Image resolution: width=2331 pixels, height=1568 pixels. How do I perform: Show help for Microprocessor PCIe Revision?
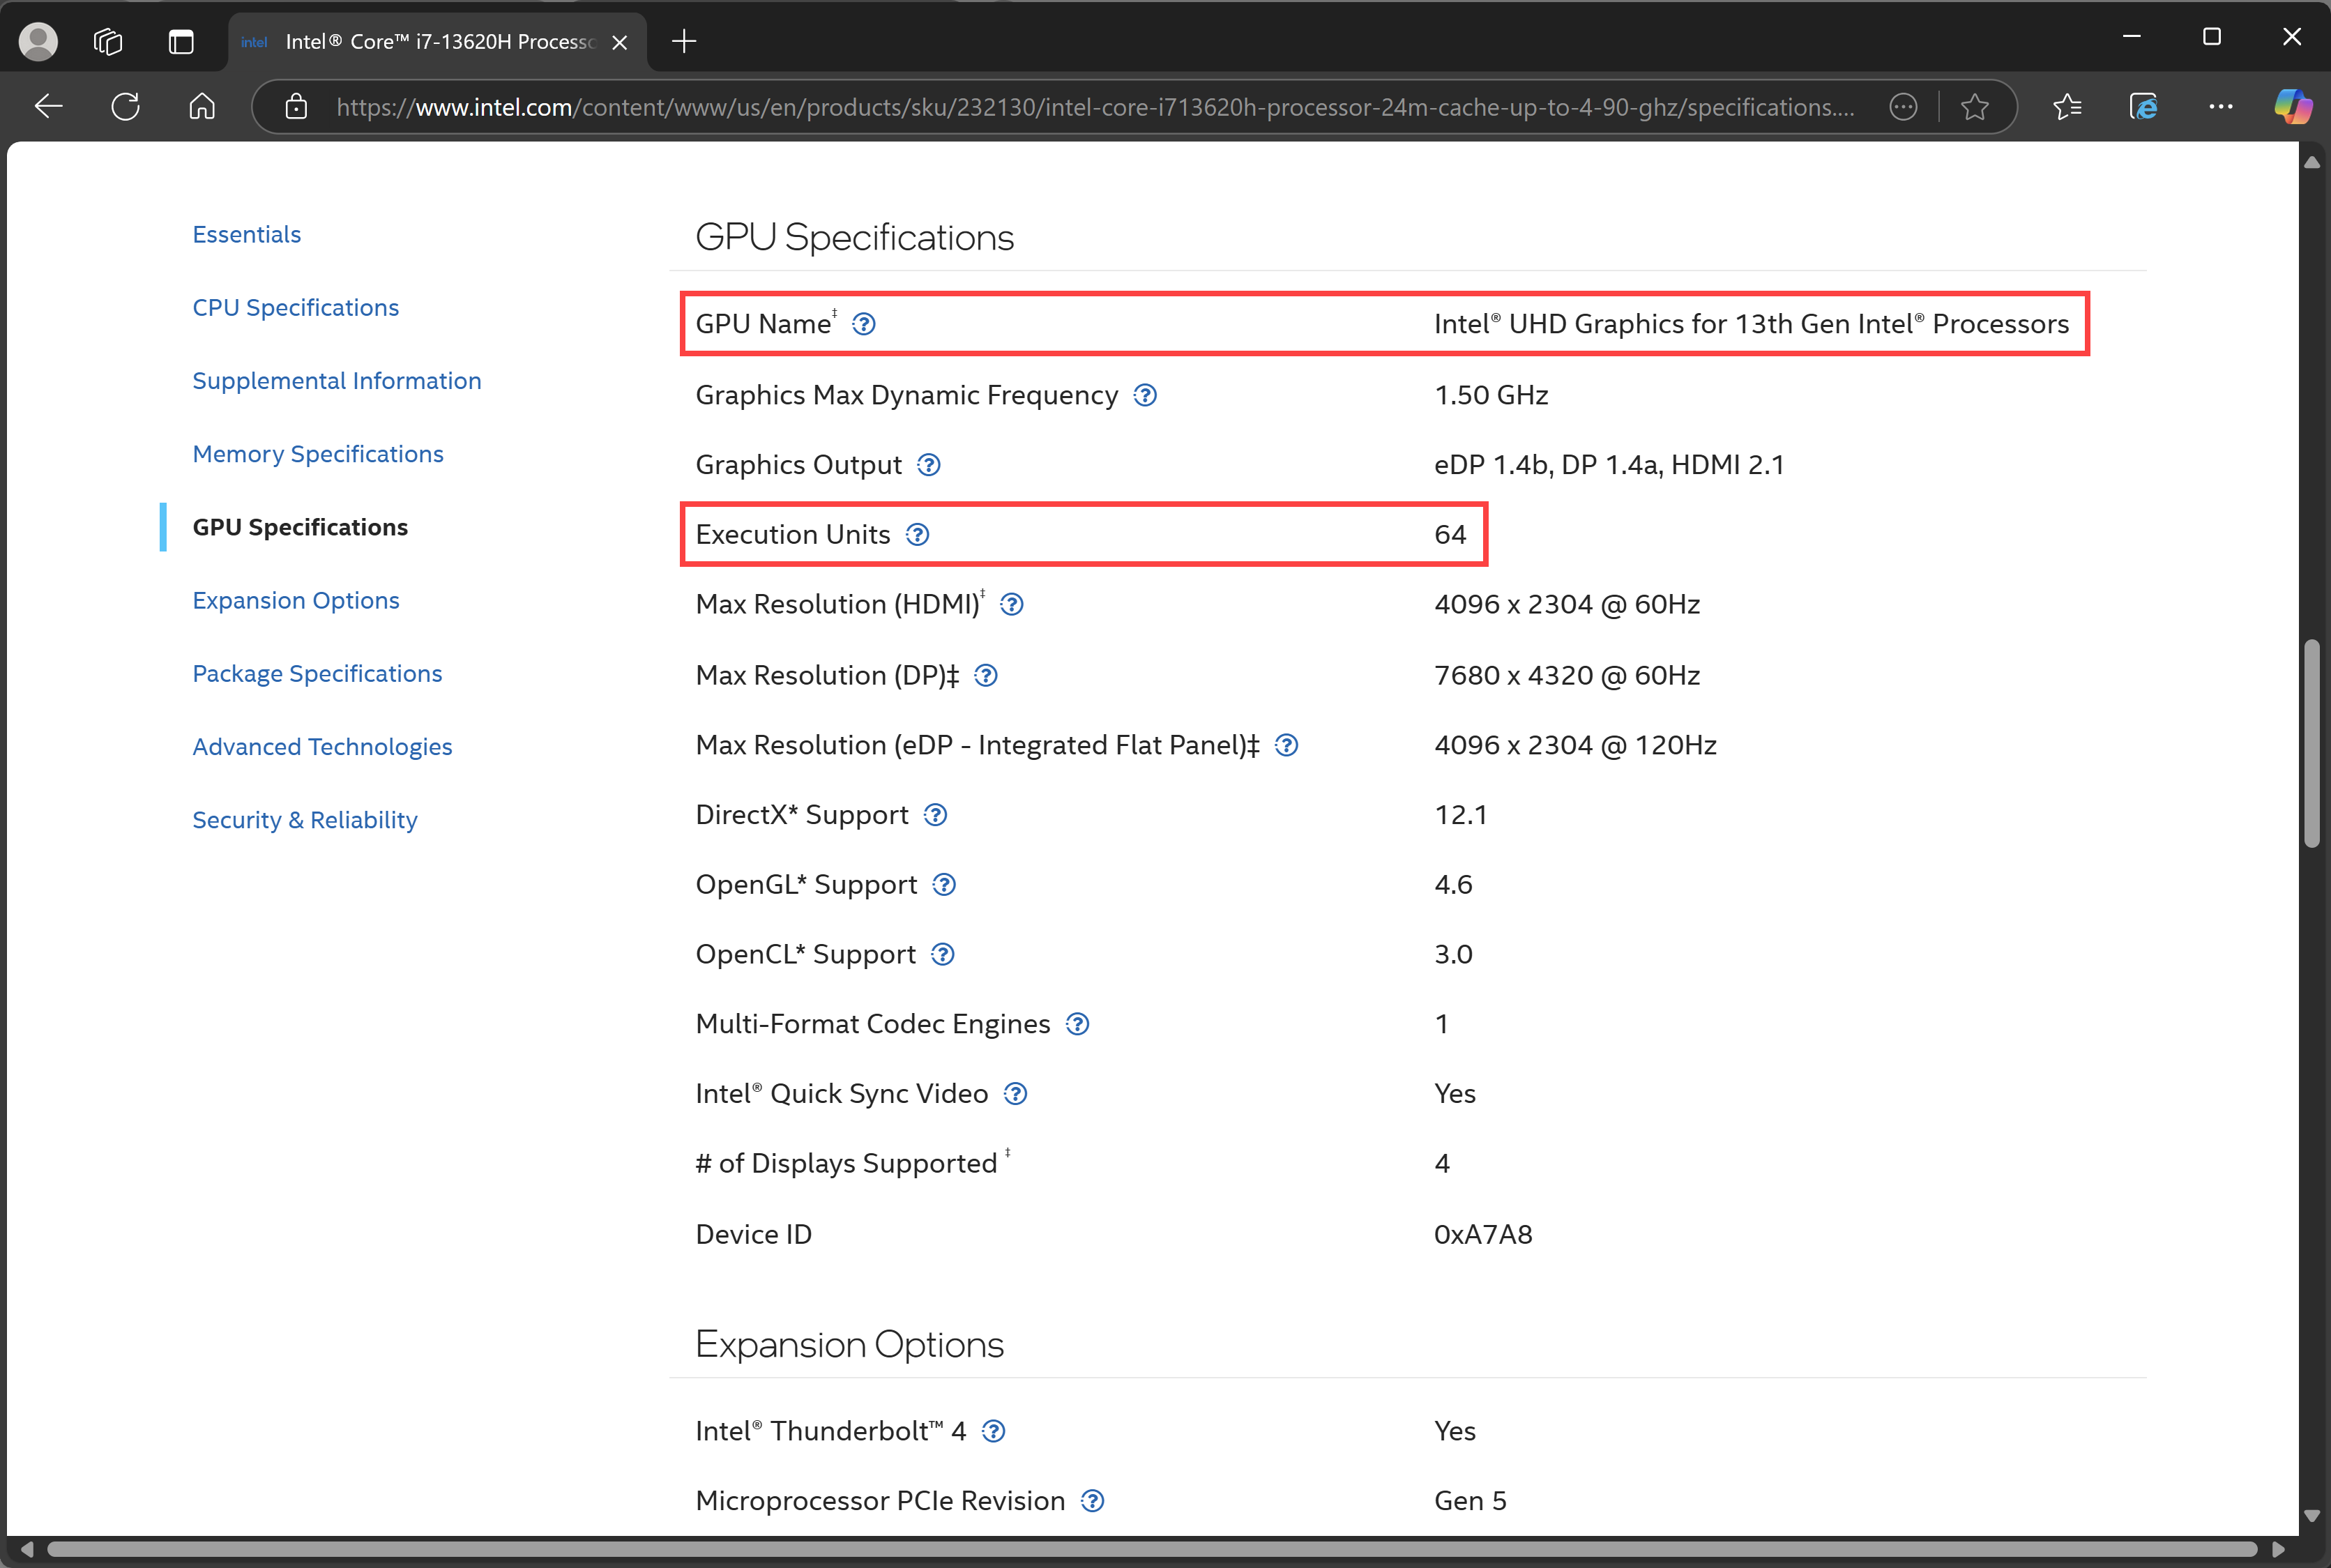(x=1093, y=1501)
